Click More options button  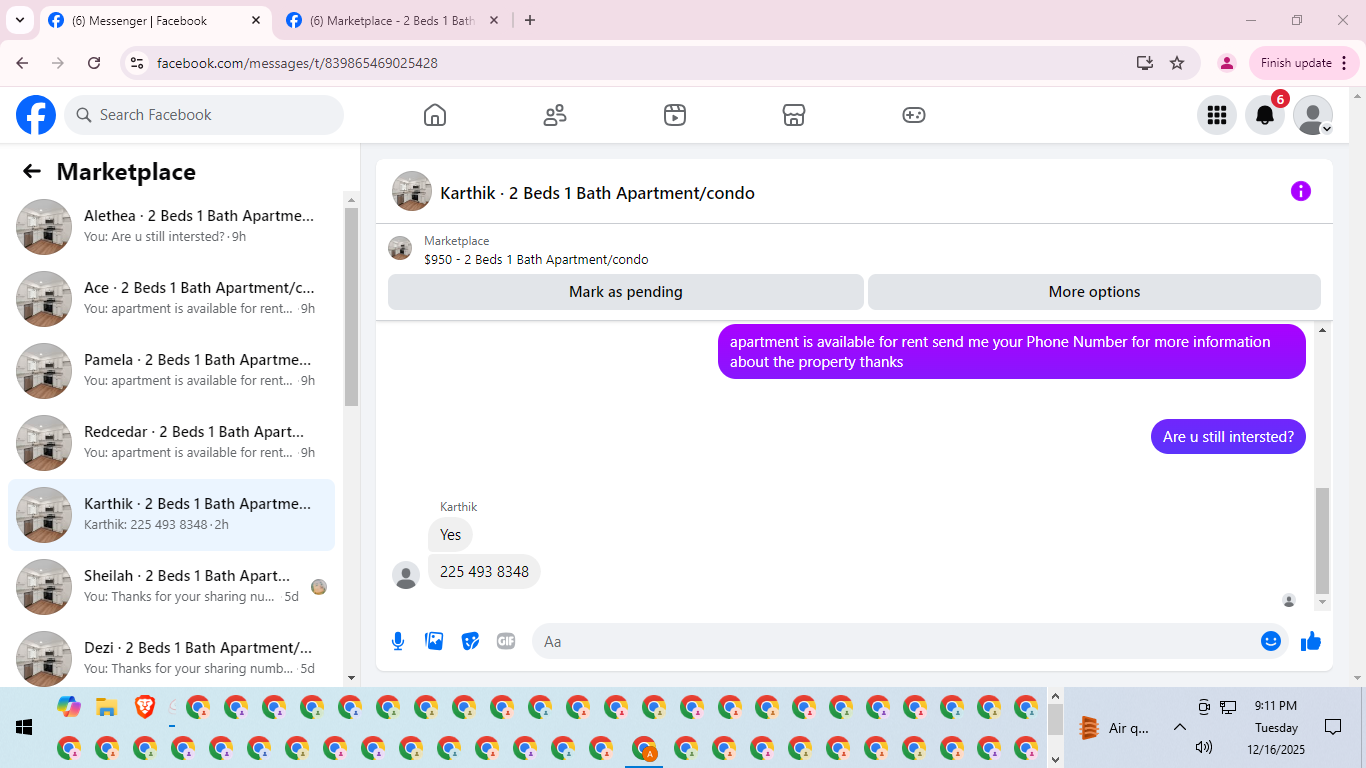[x=1094, y=292]
